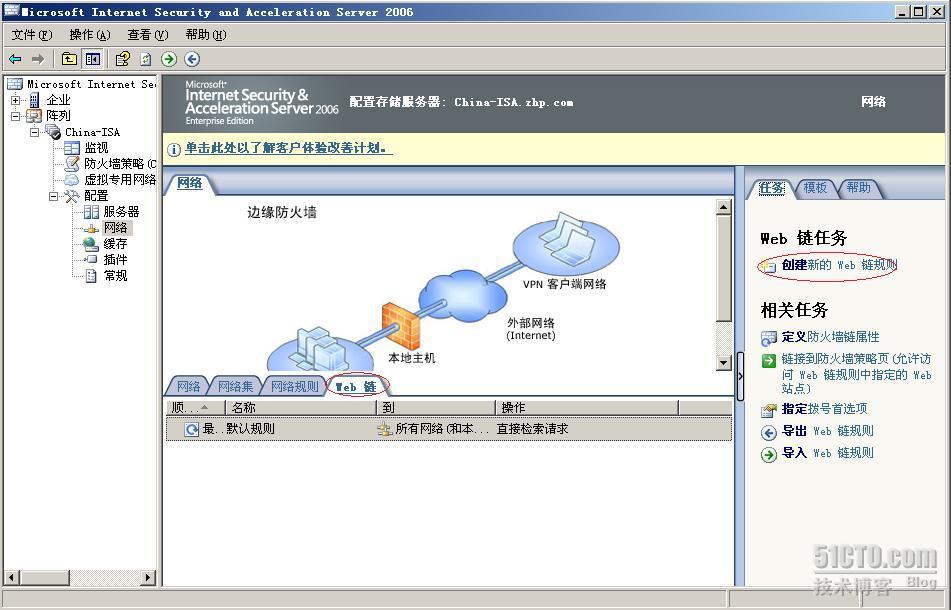Viewport: 951px width, 610px height.
Task: Click the China-ISA server icon
Action: click(53, 132)
